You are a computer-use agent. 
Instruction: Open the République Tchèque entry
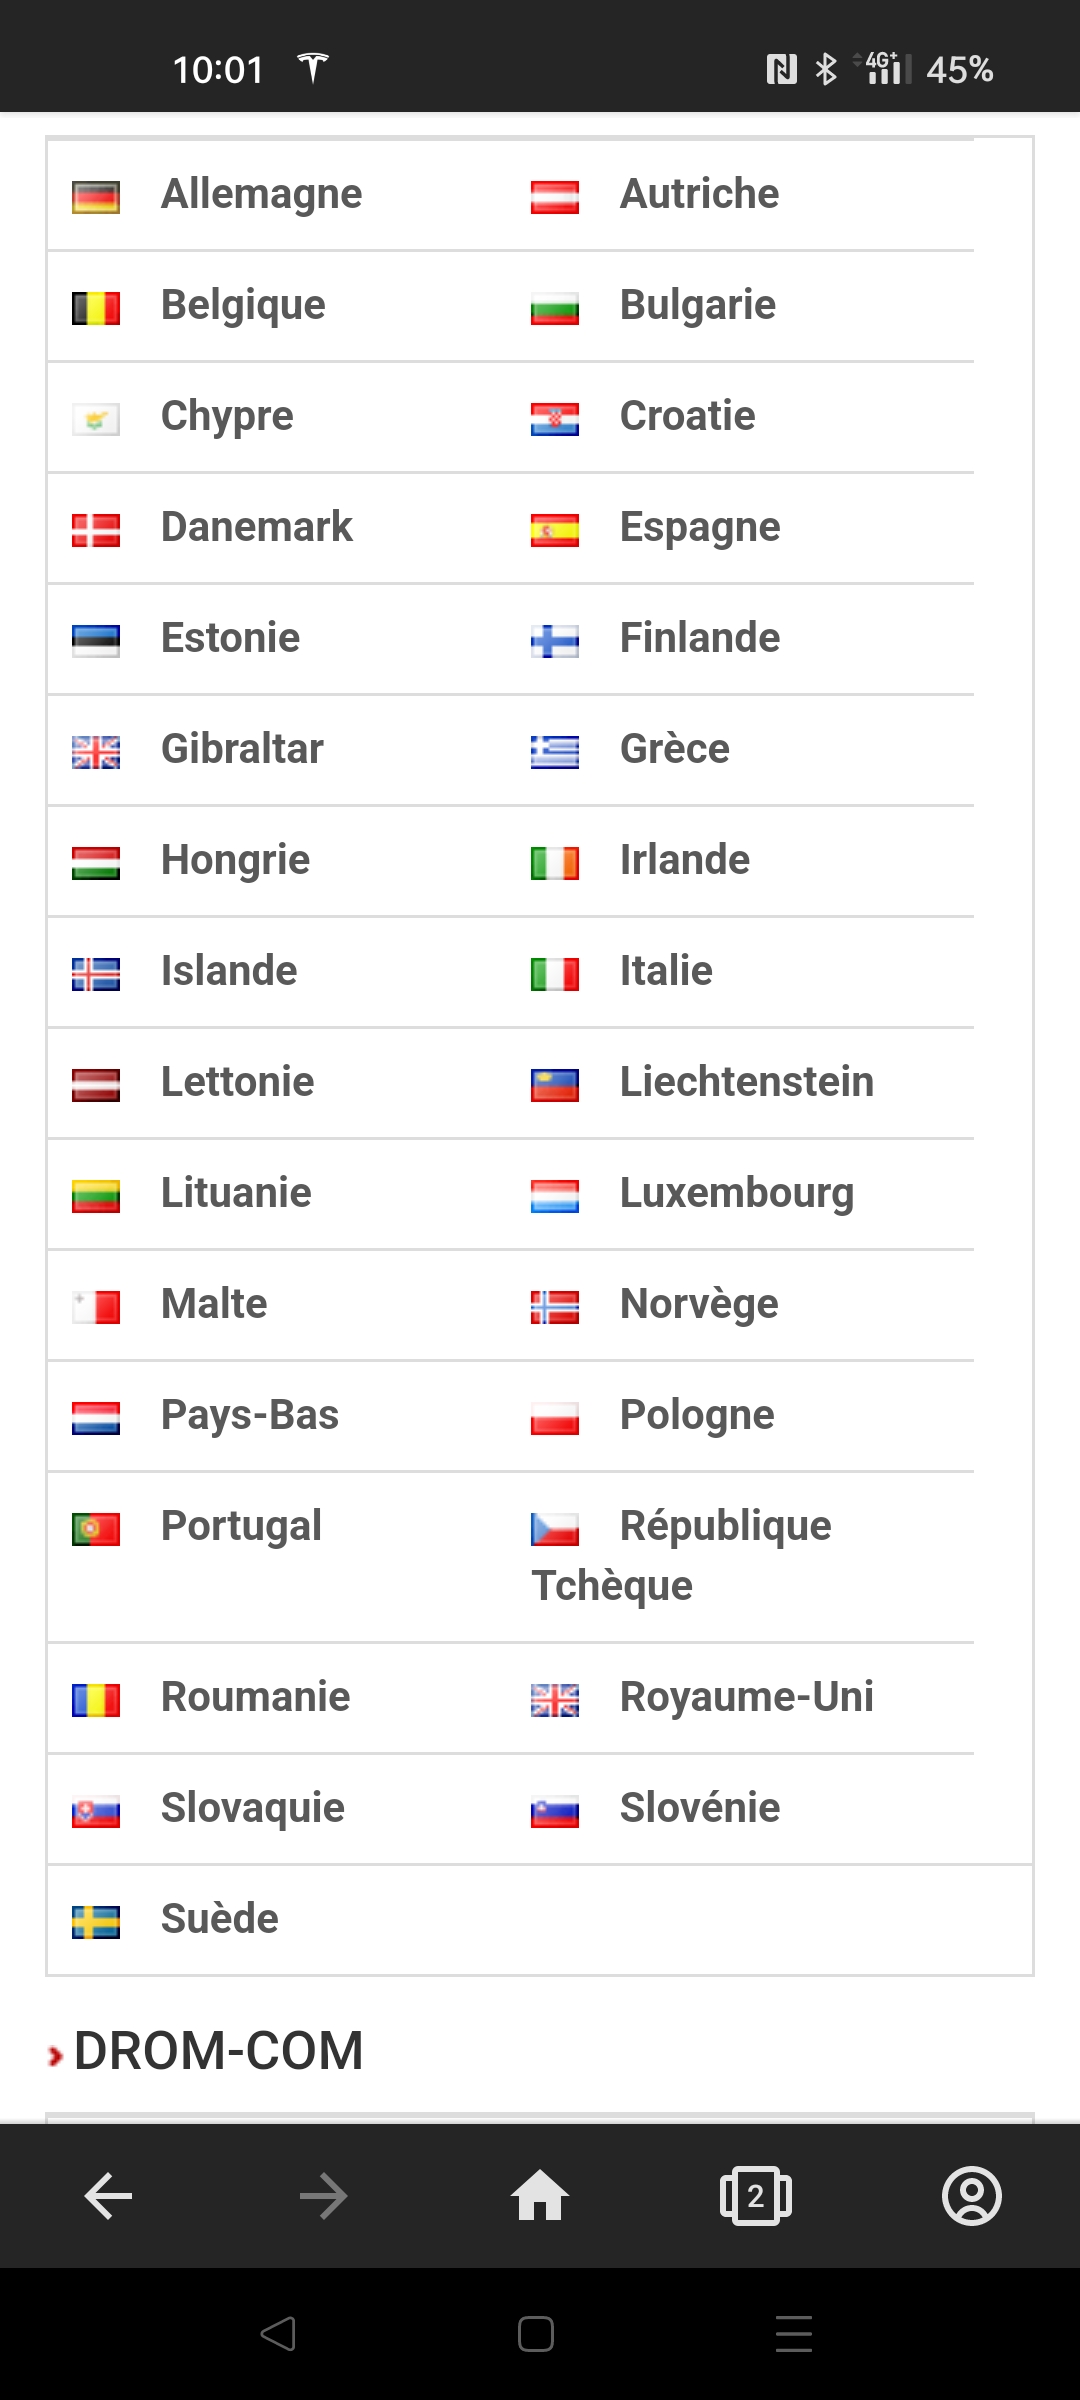point(682,1556)
